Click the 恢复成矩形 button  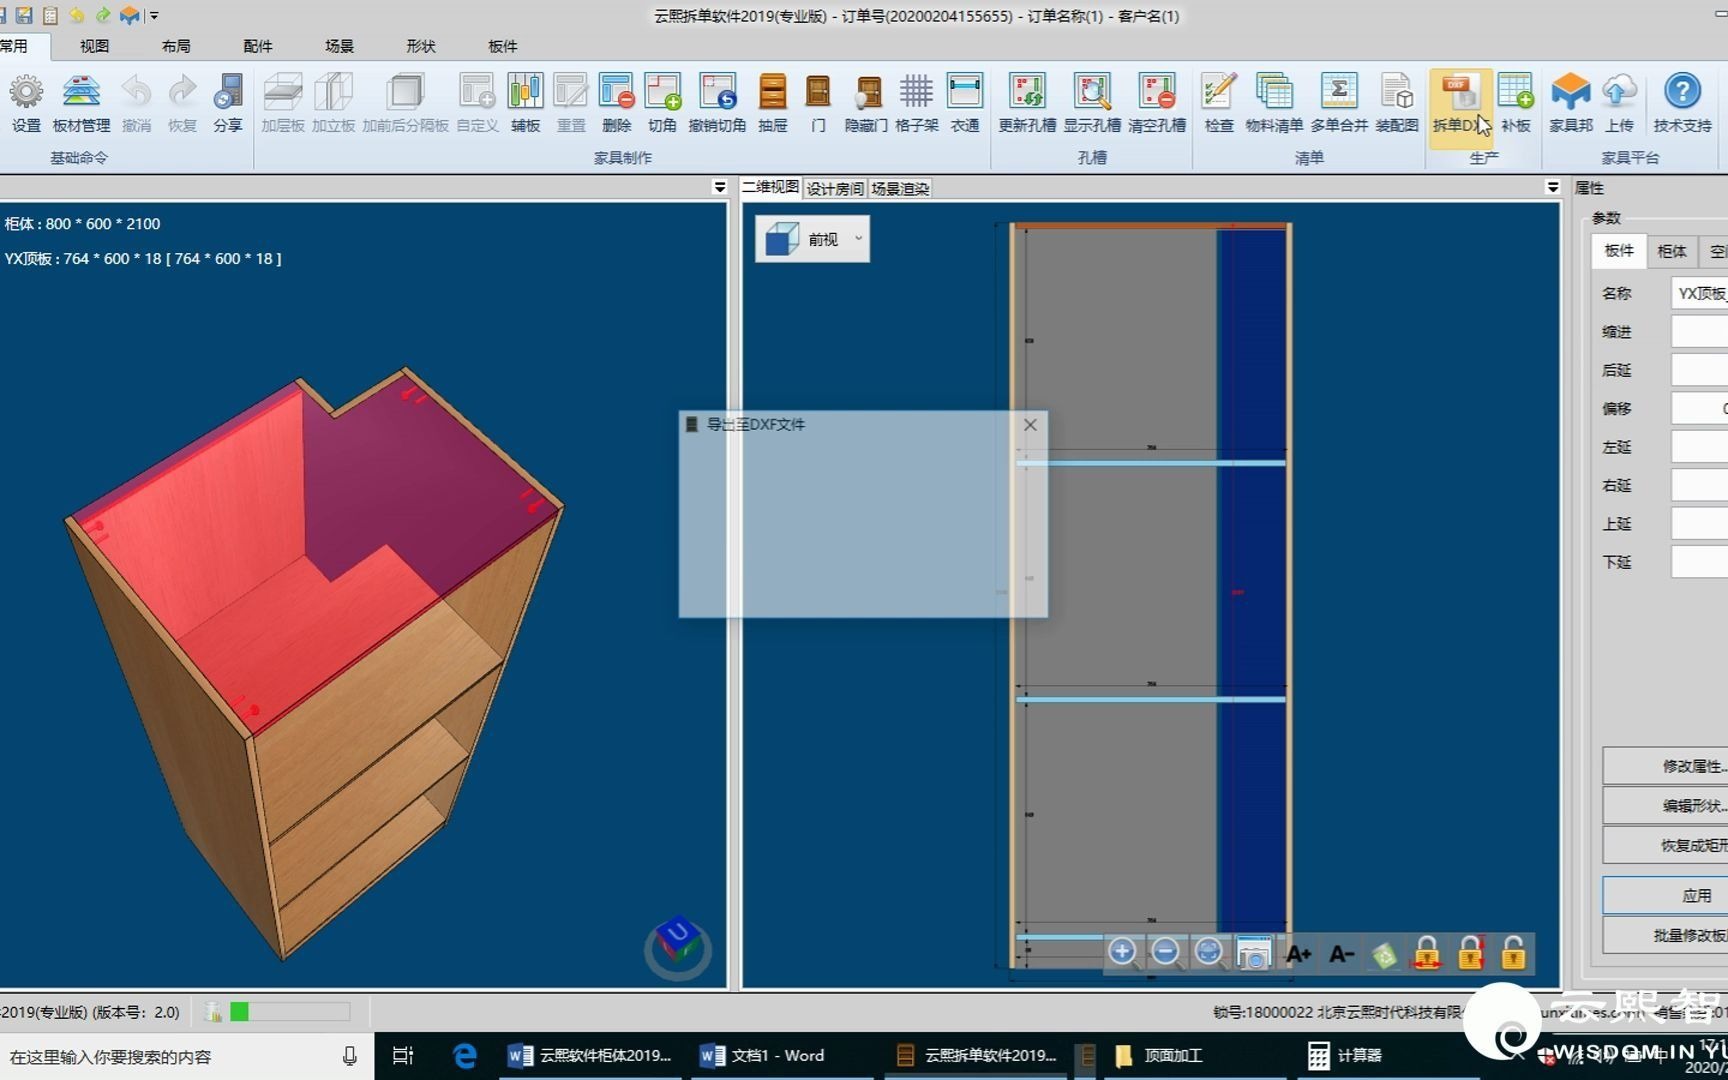[1666, 845]
